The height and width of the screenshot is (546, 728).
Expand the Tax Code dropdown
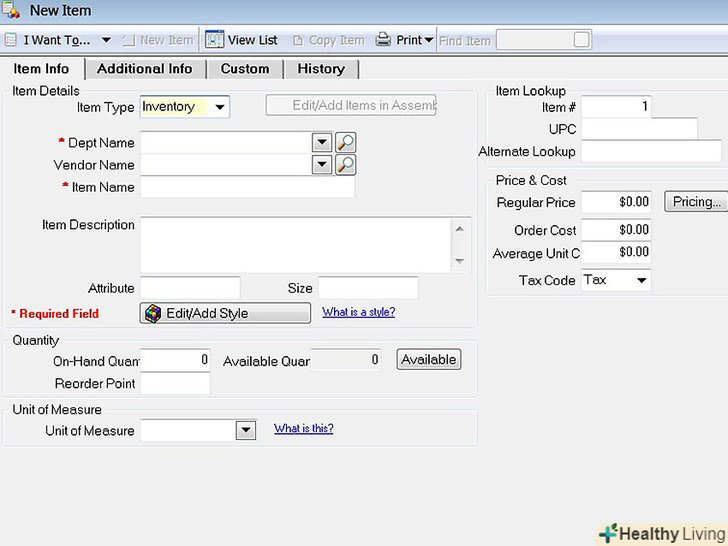(x=642, y=280)
